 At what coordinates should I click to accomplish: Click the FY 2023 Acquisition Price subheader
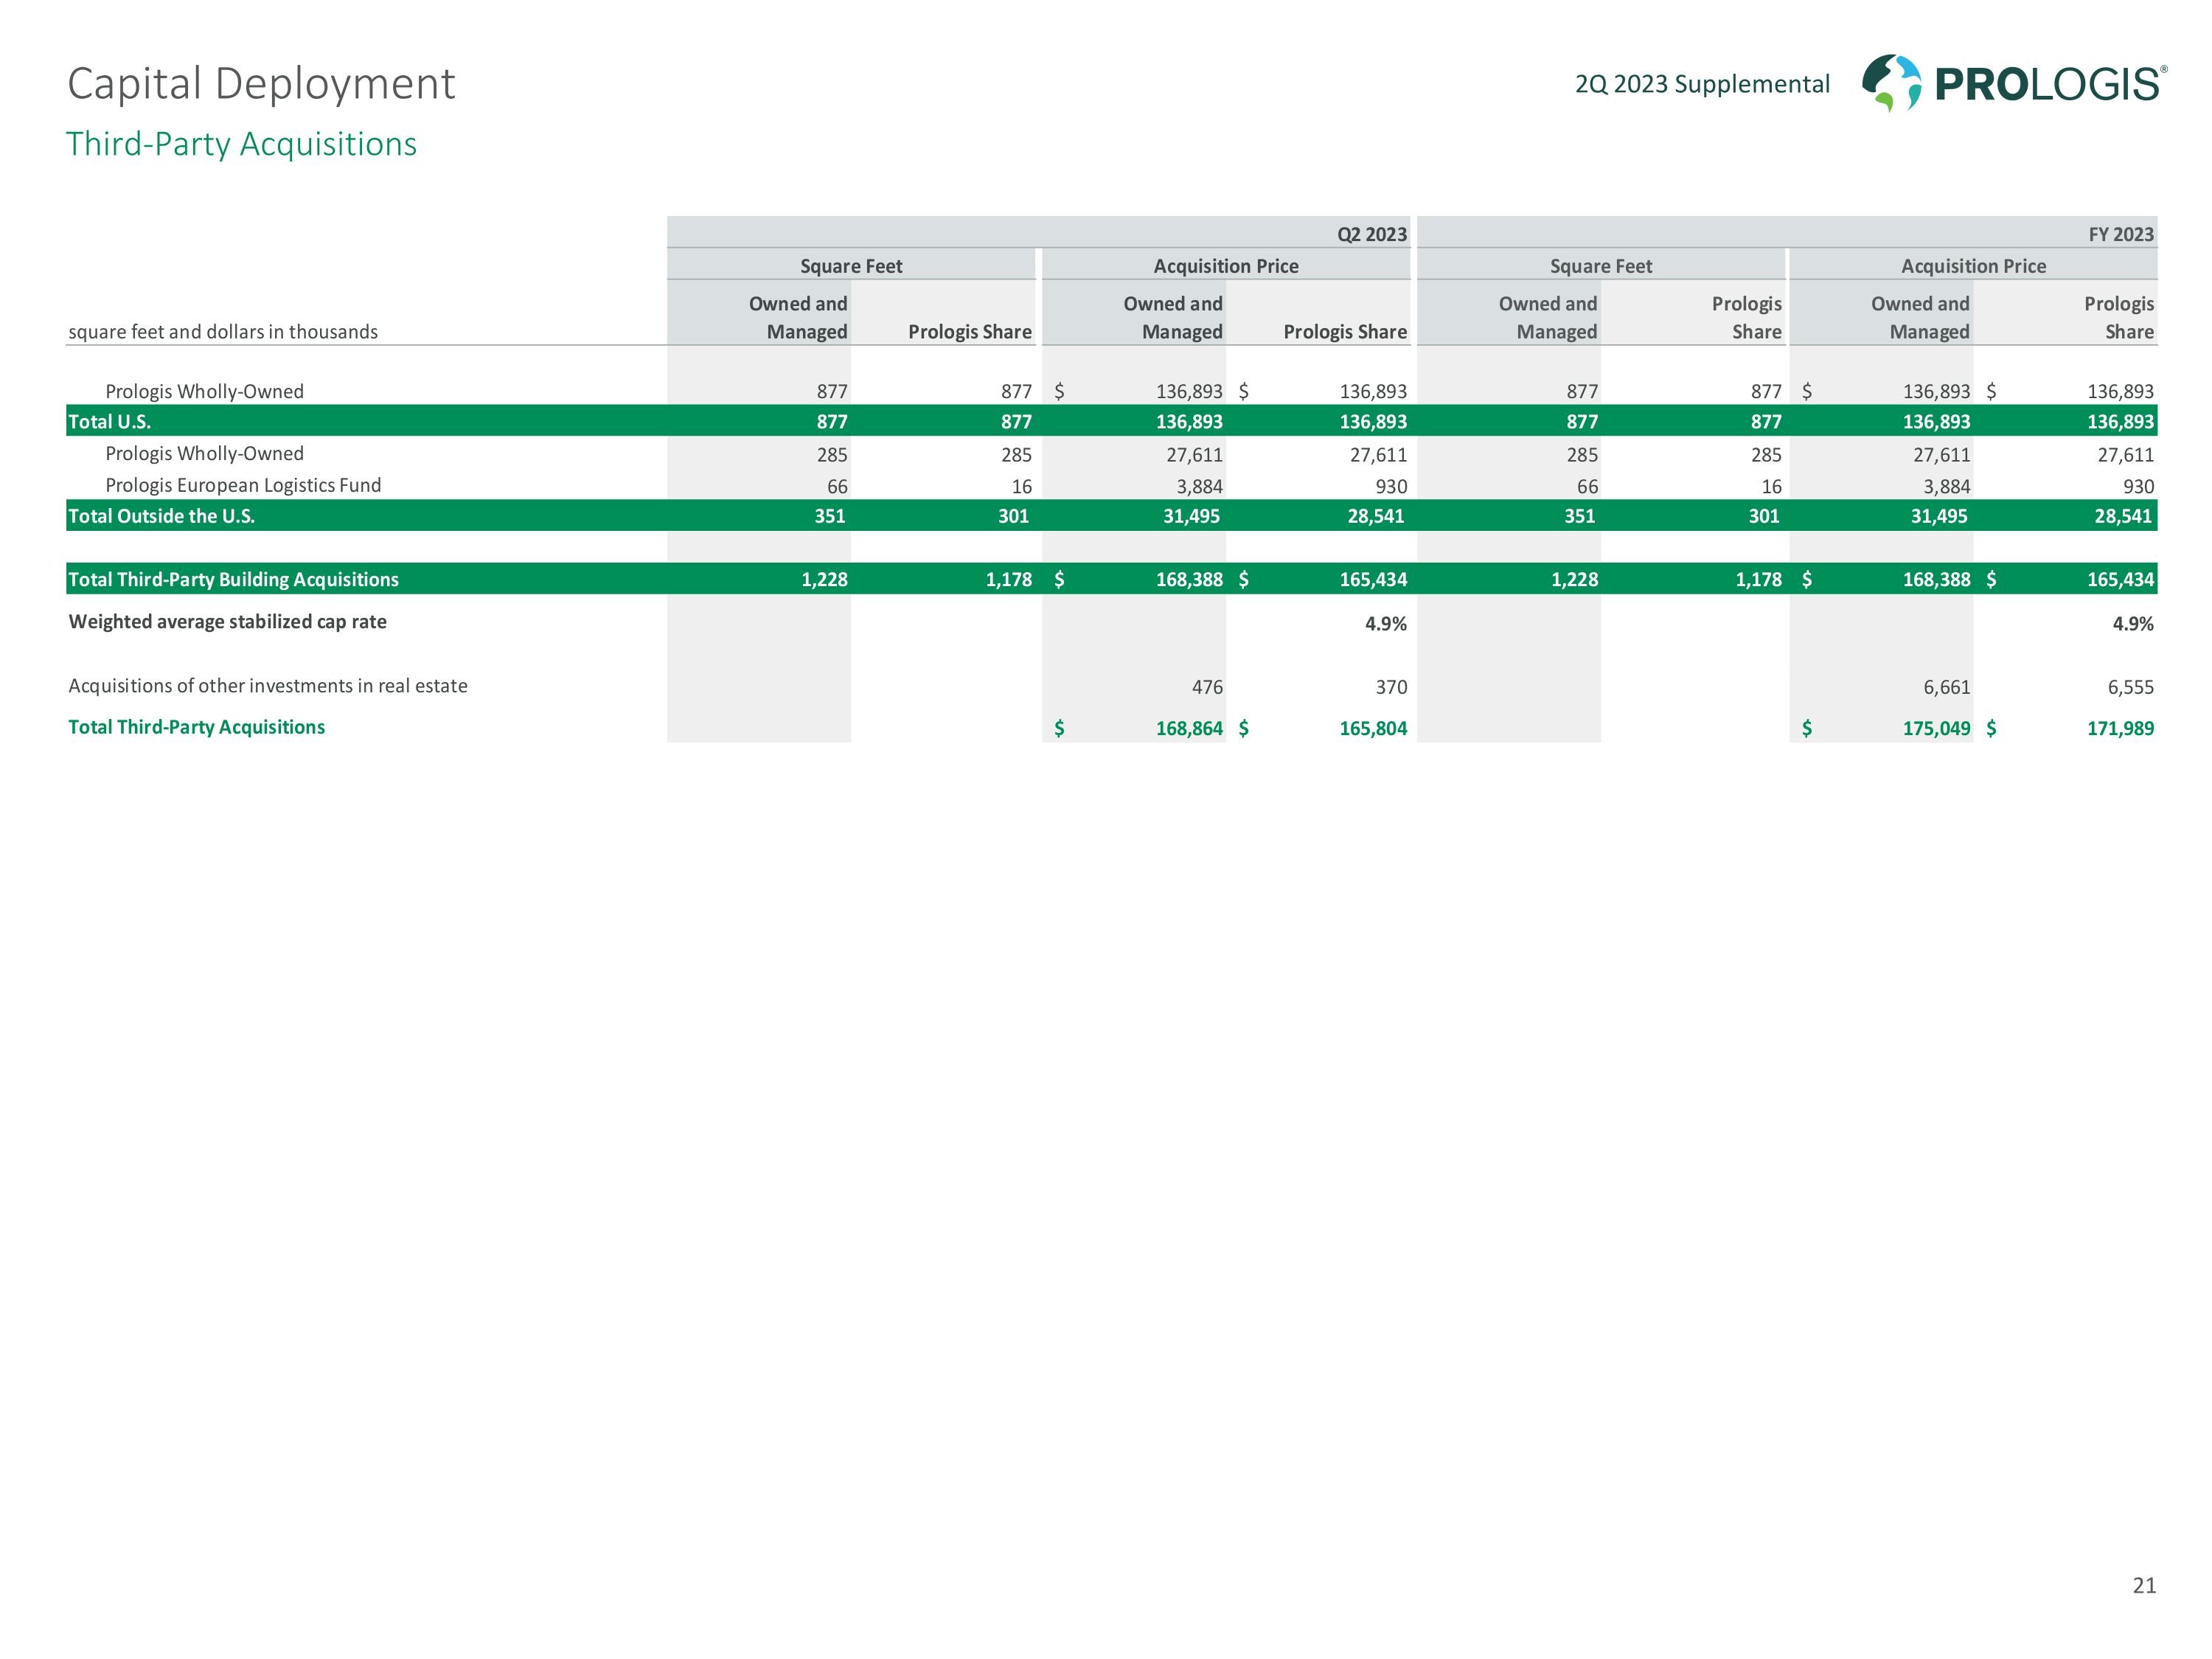click(x=1973, y=266)
